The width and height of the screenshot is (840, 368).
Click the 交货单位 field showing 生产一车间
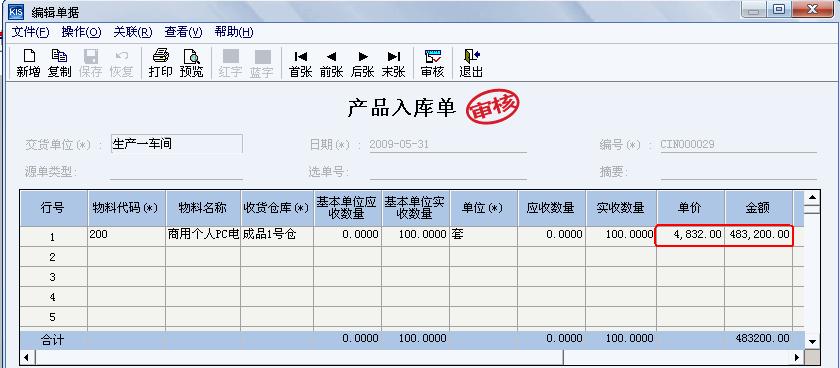(x=177, y=144)
